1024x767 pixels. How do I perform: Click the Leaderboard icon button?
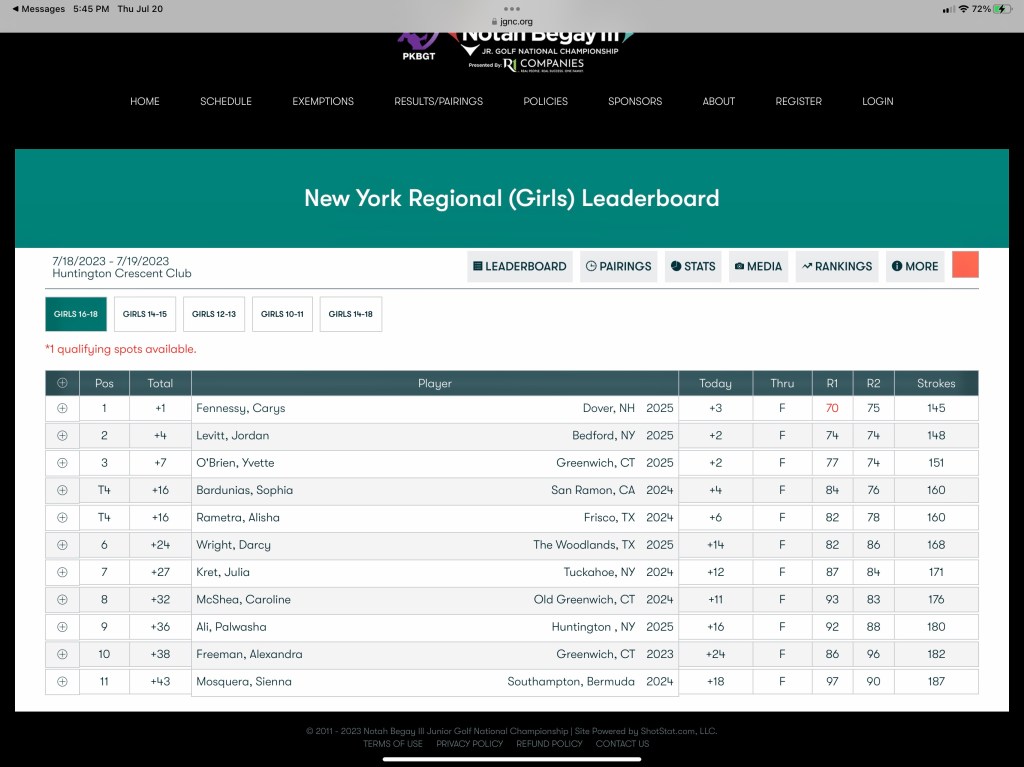pos(520,267)
